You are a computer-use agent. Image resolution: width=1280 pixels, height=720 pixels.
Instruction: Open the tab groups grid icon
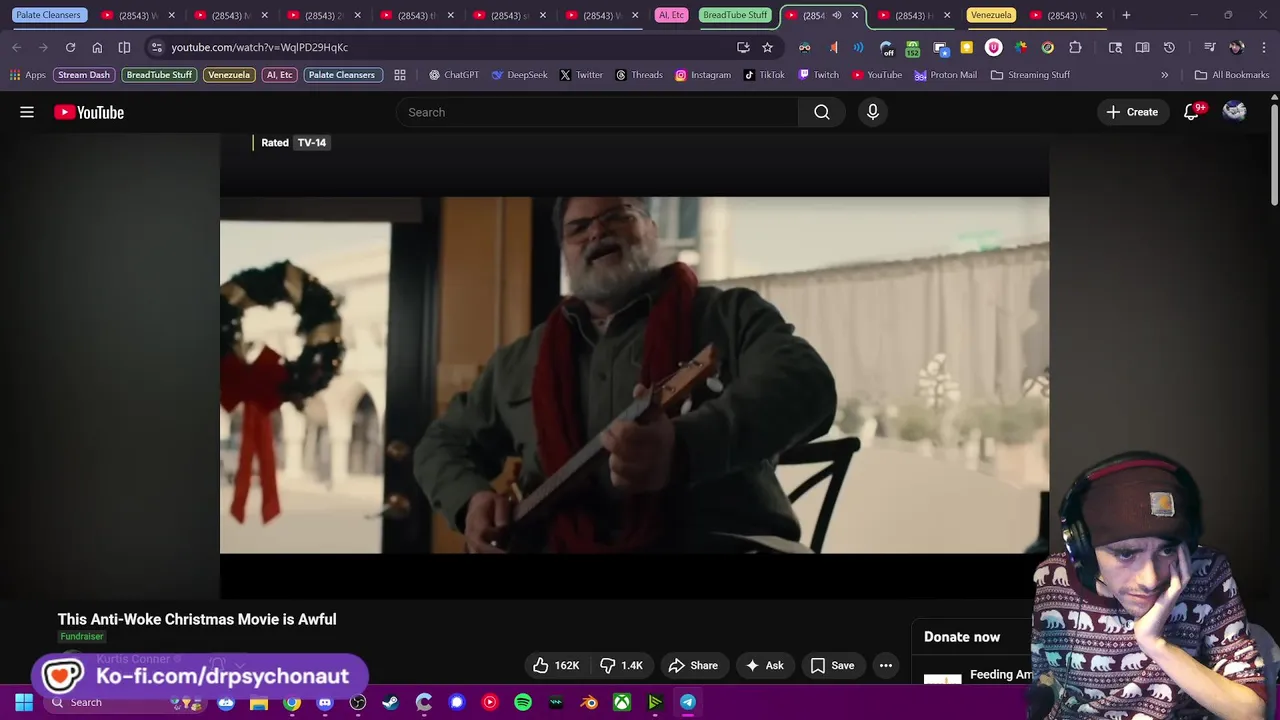400,75
